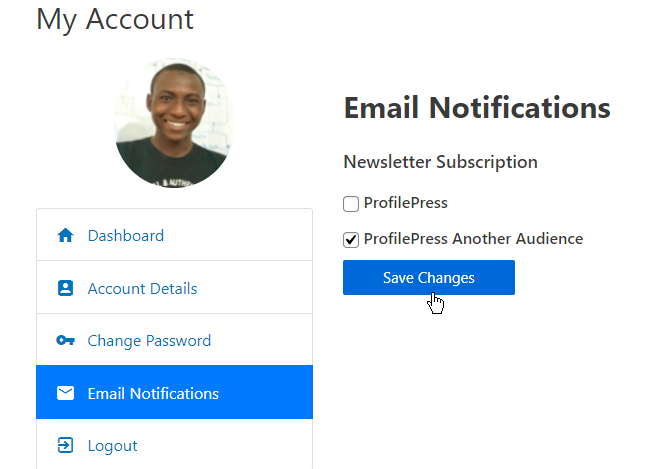Click the envelope icon for Email Notifications

pos(65,393)
